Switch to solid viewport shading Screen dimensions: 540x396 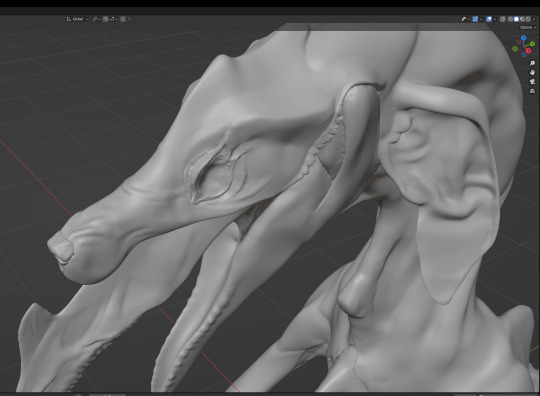[x=516, y=19]
